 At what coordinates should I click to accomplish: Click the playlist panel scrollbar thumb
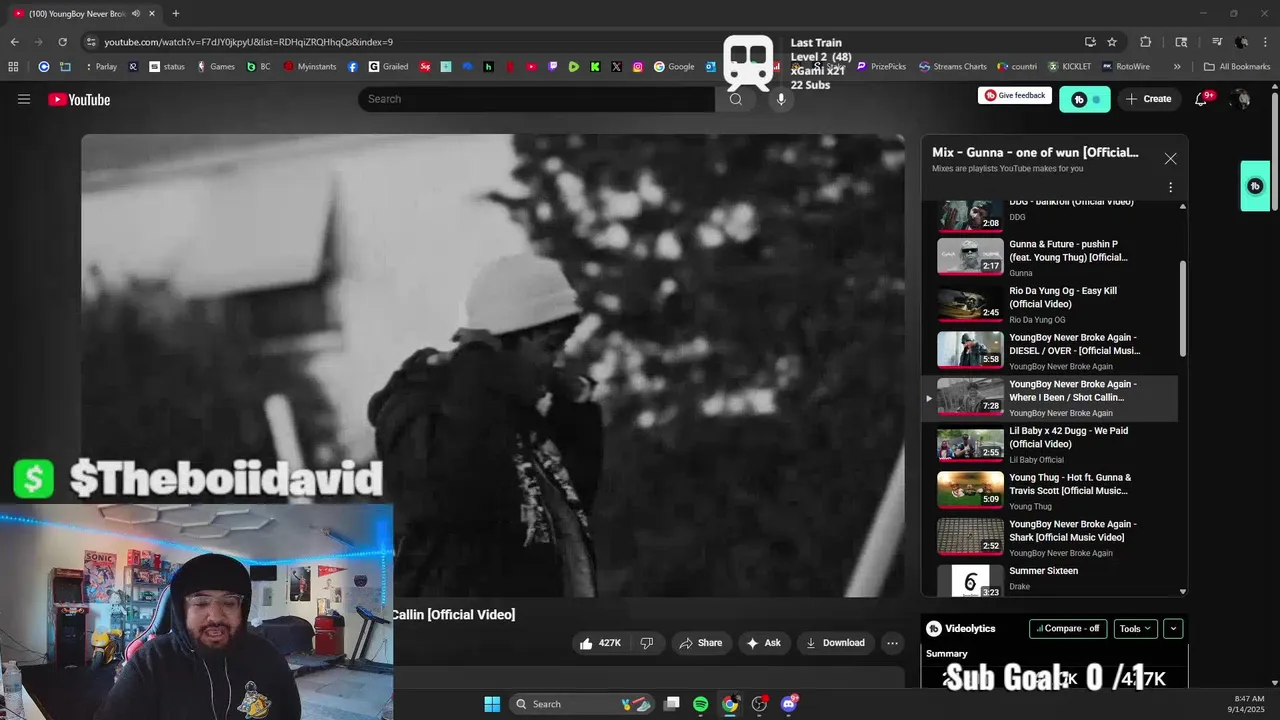pos(1183,309)
